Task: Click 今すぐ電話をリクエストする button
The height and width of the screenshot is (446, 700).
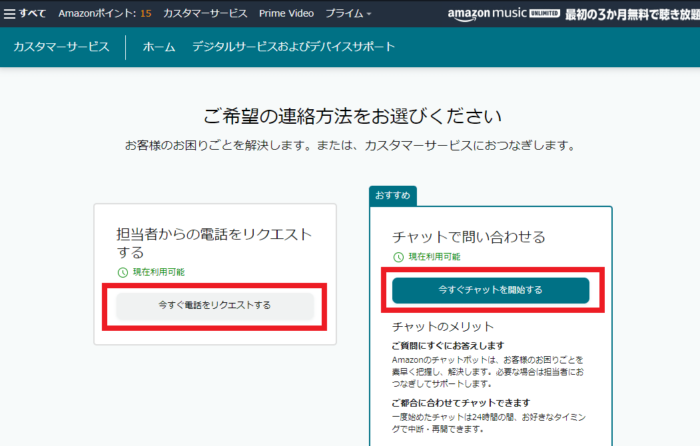Action: 215,305
